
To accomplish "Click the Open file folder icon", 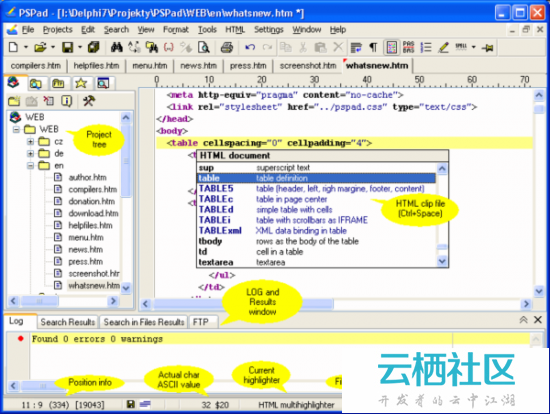I will (x=40, y=47).
